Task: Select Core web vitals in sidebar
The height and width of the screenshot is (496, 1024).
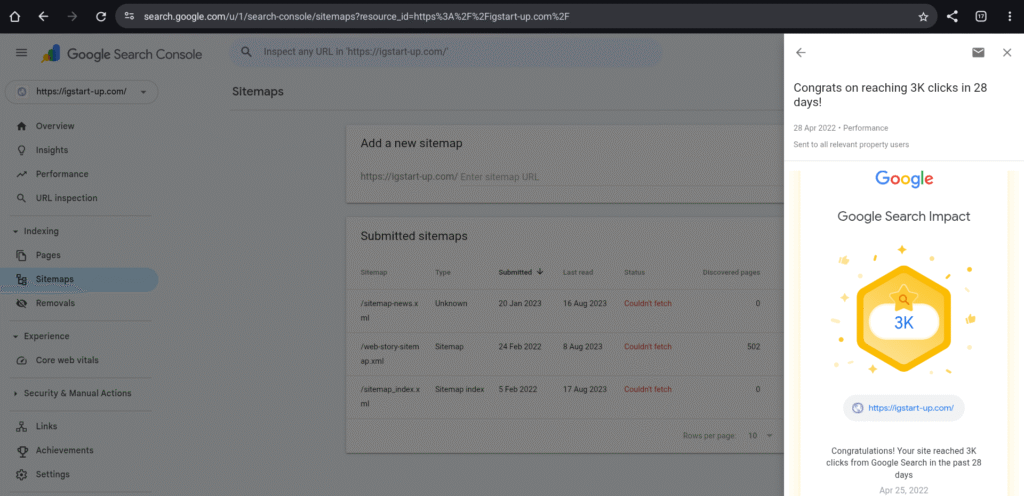Action: coord(67,360)
